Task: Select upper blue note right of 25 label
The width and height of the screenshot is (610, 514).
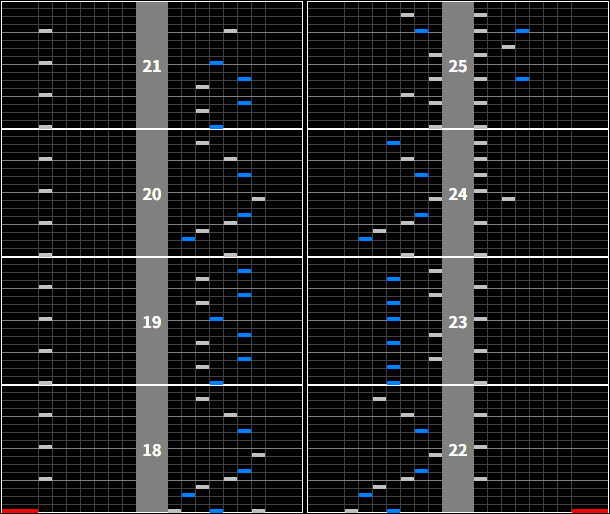Action: pyautogui.click(x=522, y=31)
